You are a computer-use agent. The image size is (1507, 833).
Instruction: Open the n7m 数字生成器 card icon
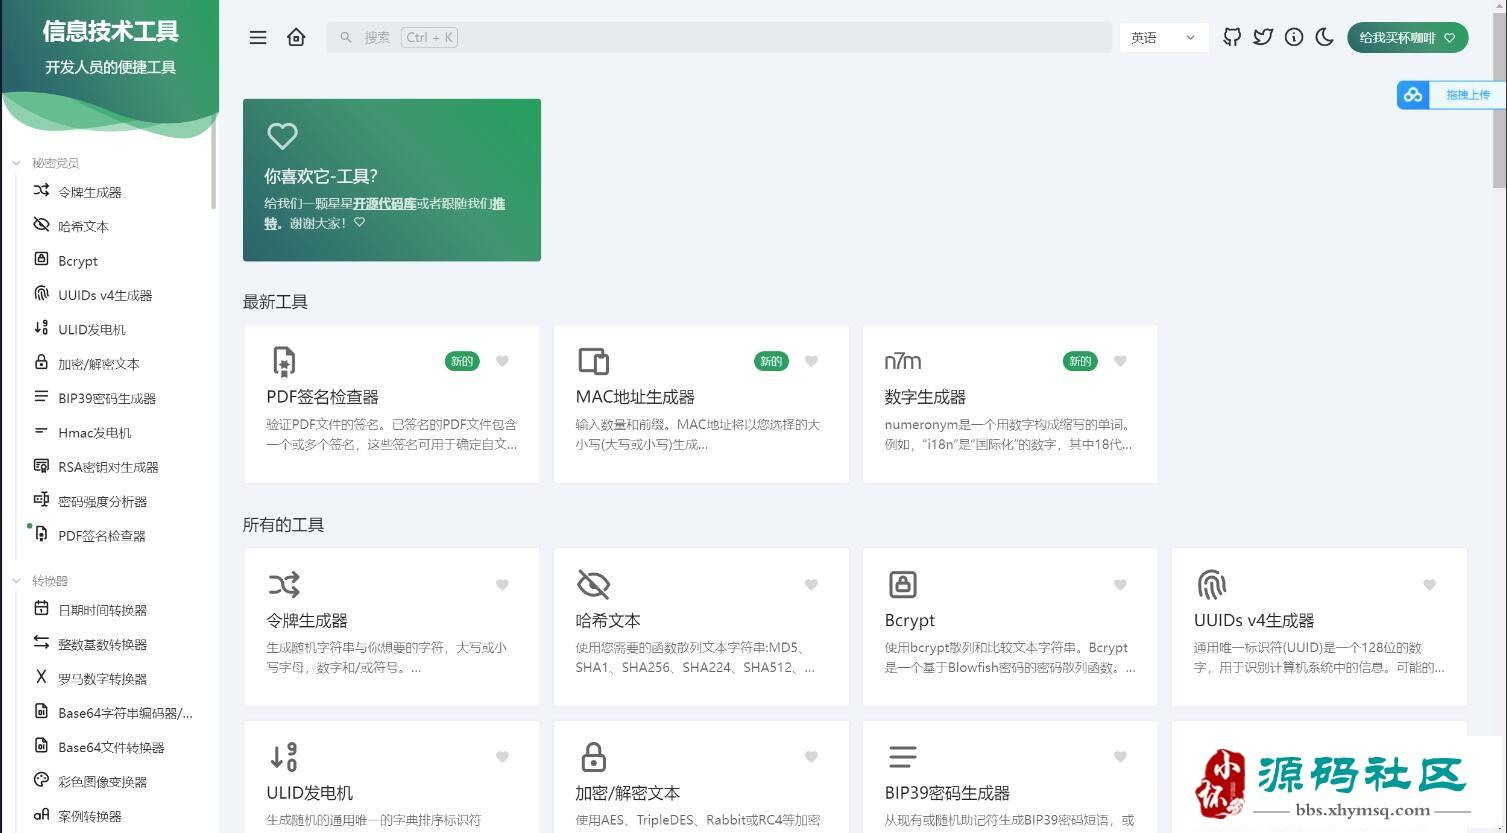coord(903,361)
